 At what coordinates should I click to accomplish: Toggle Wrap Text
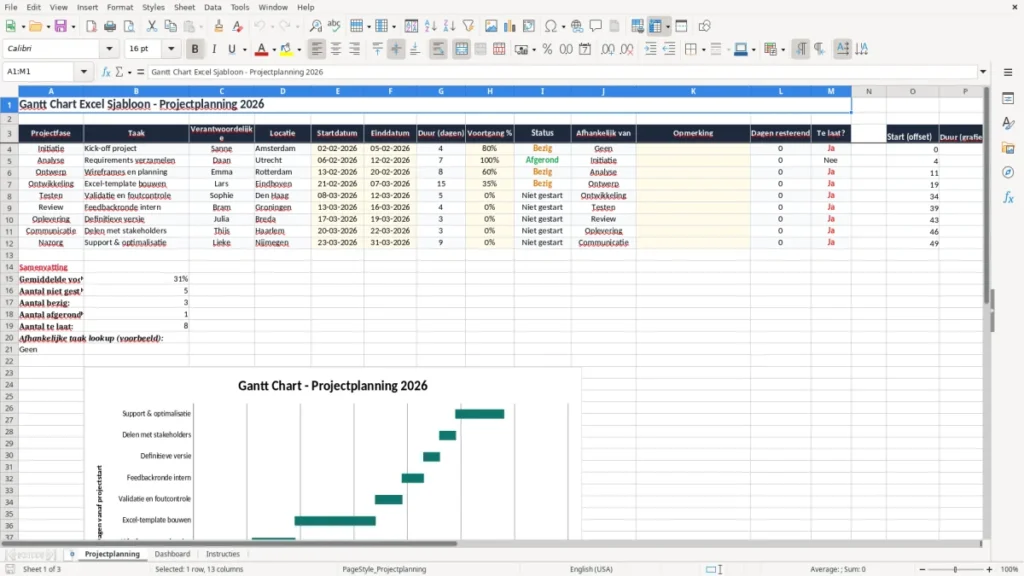(x=438, y=49)
